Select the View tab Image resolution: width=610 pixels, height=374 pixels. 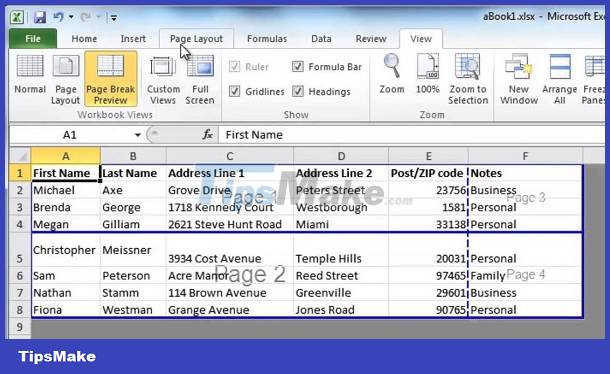(x=421, y=39)
